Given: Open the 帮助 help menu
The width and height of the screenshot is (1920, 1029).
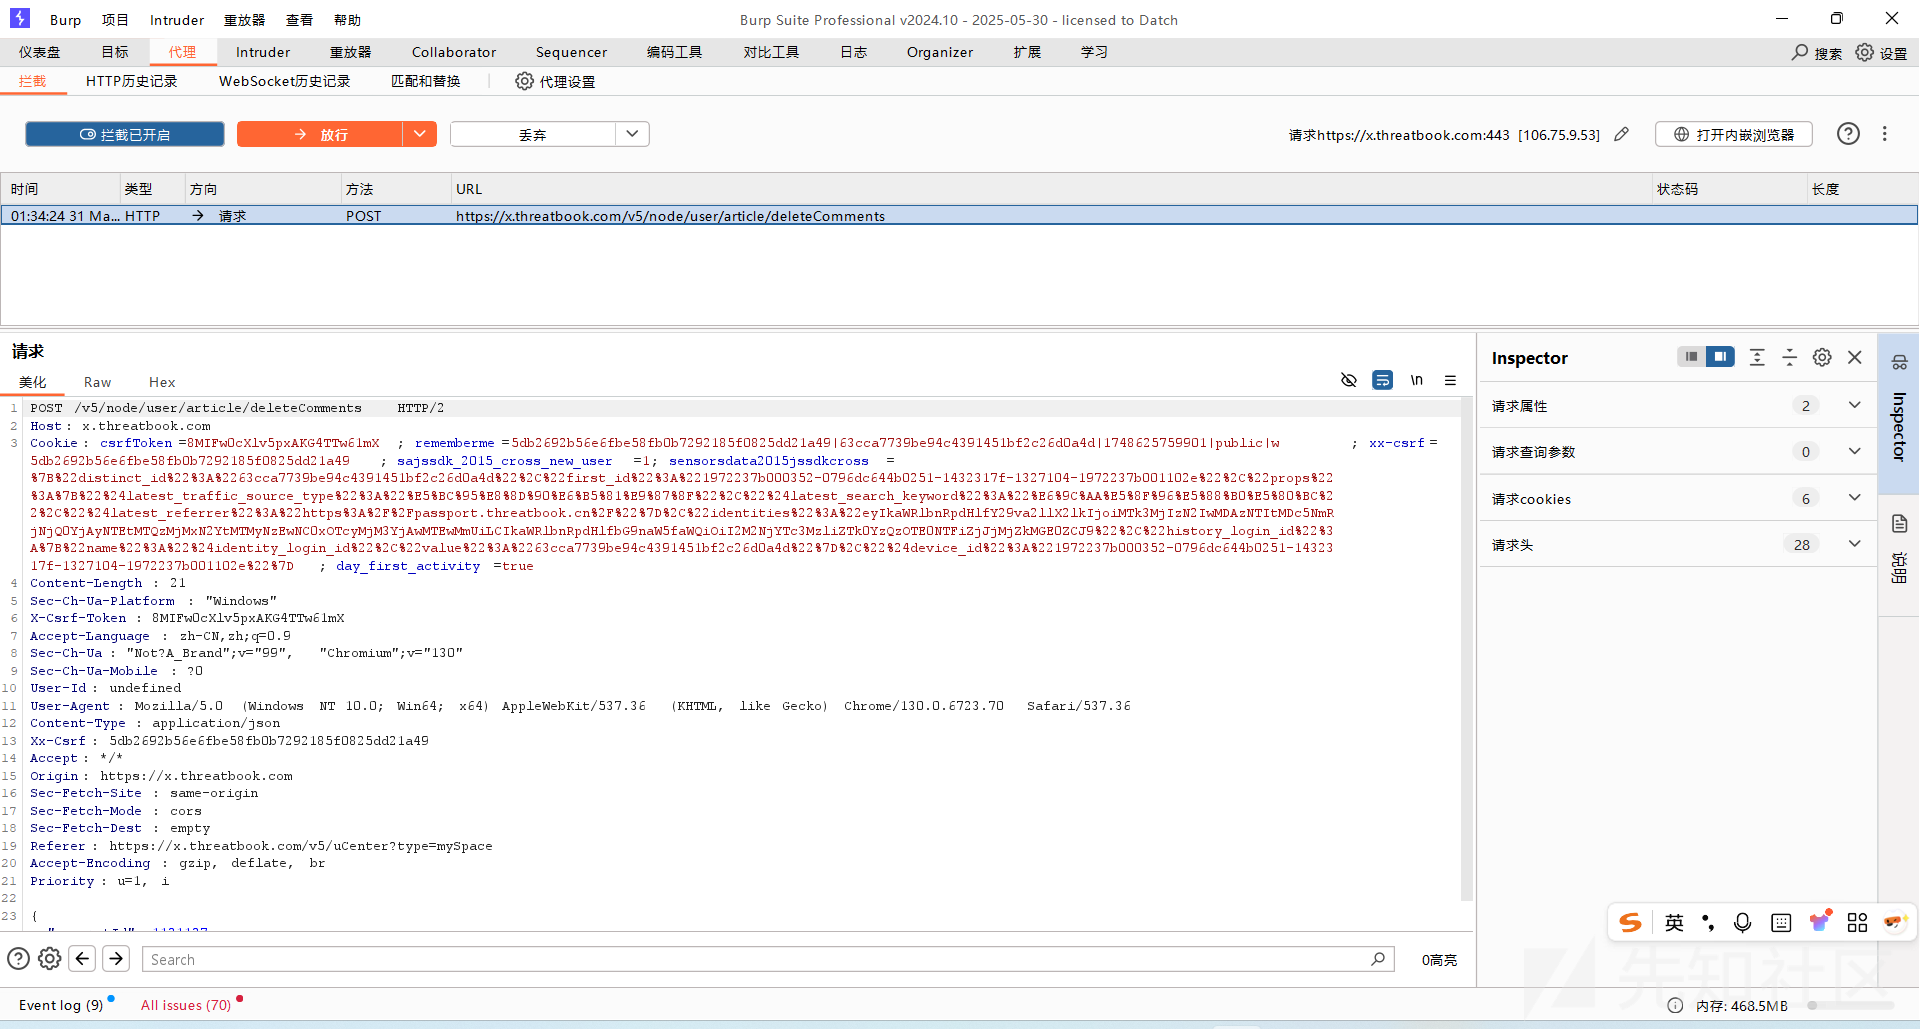Looking at the screenshot, I should pyautogui.click(x=347, y=20).
